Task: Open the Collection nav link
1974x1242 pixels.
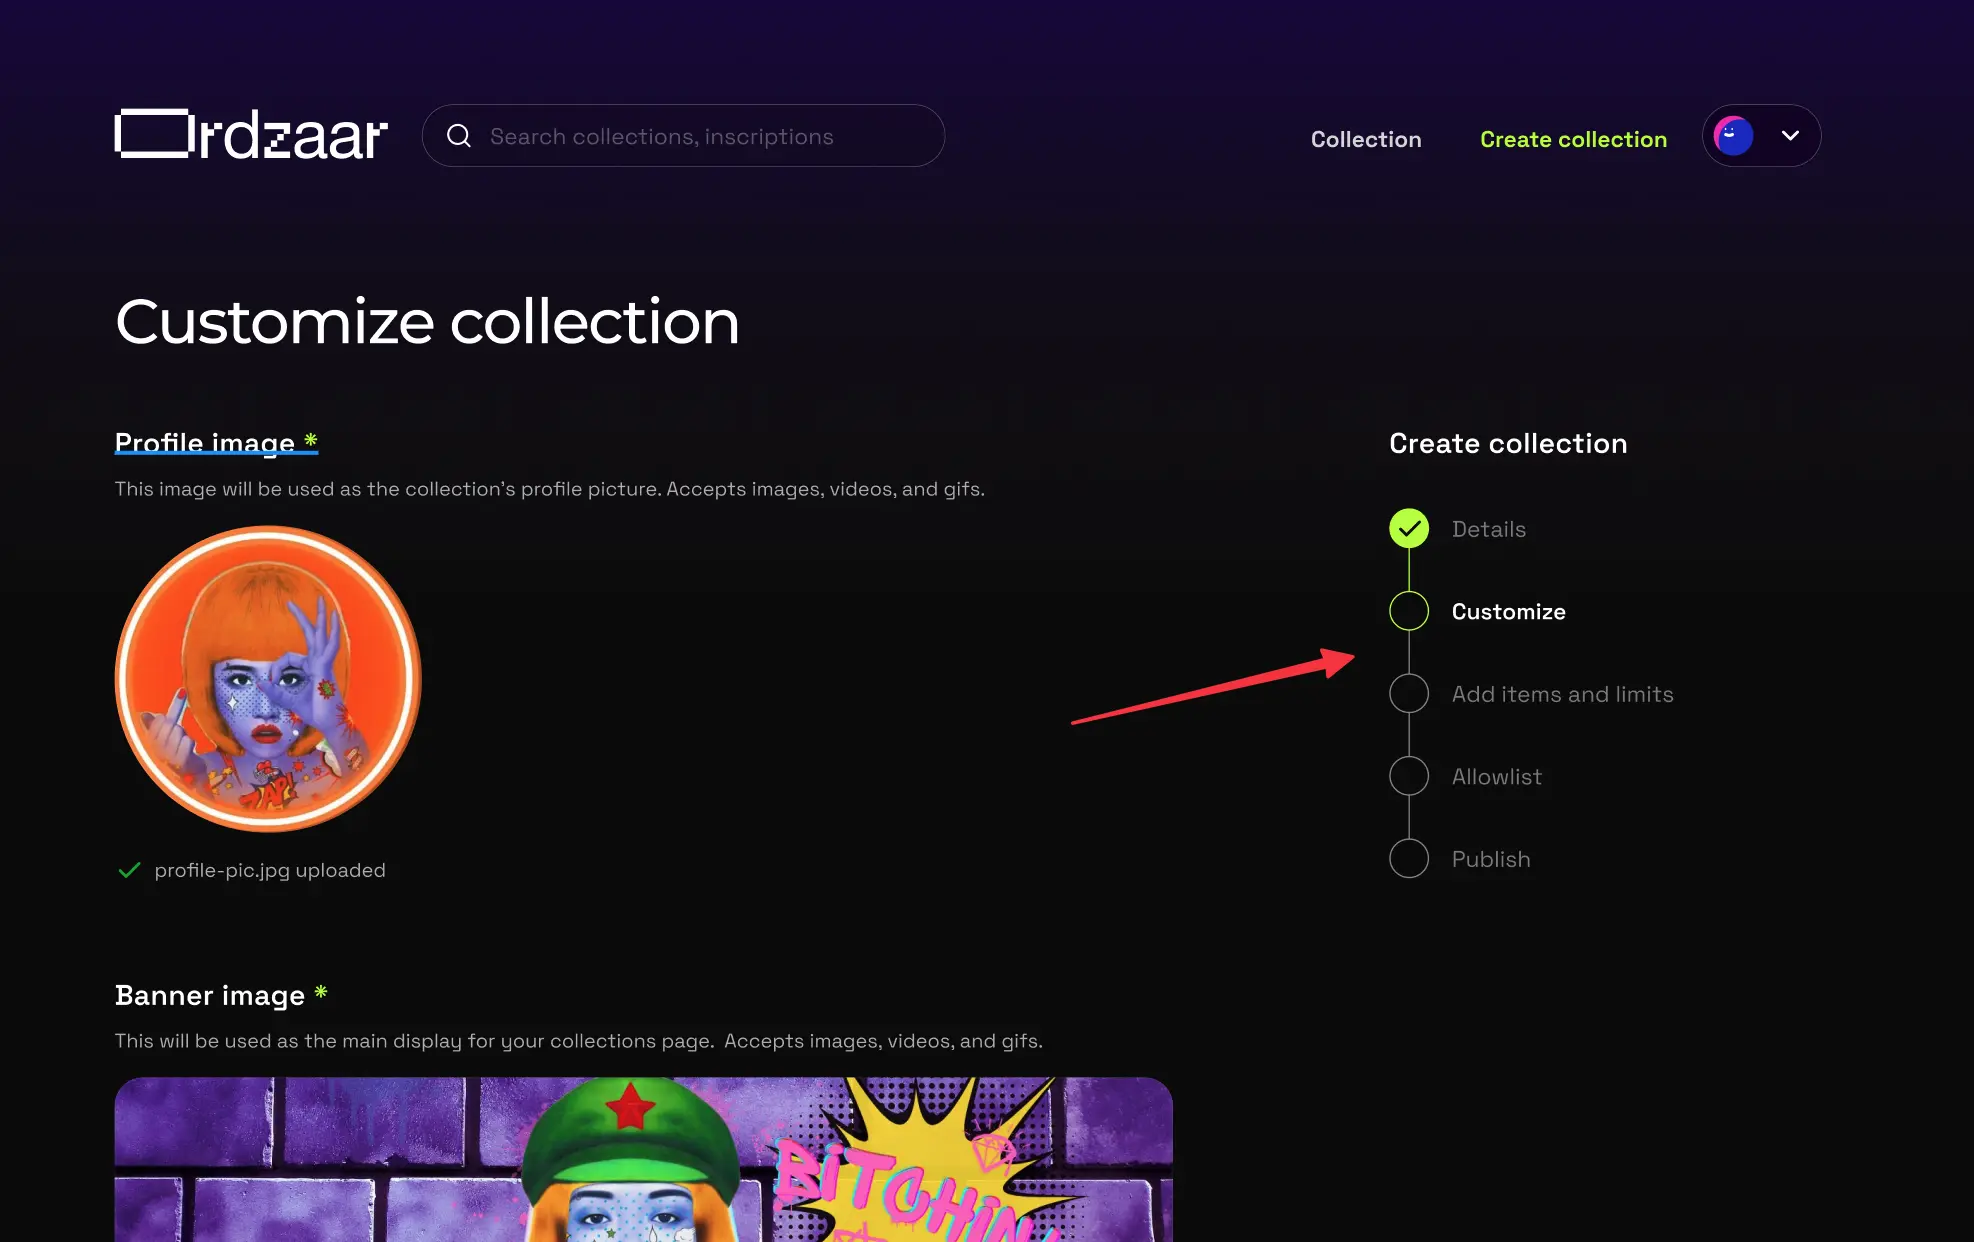Action: (x=1366, y=139)
